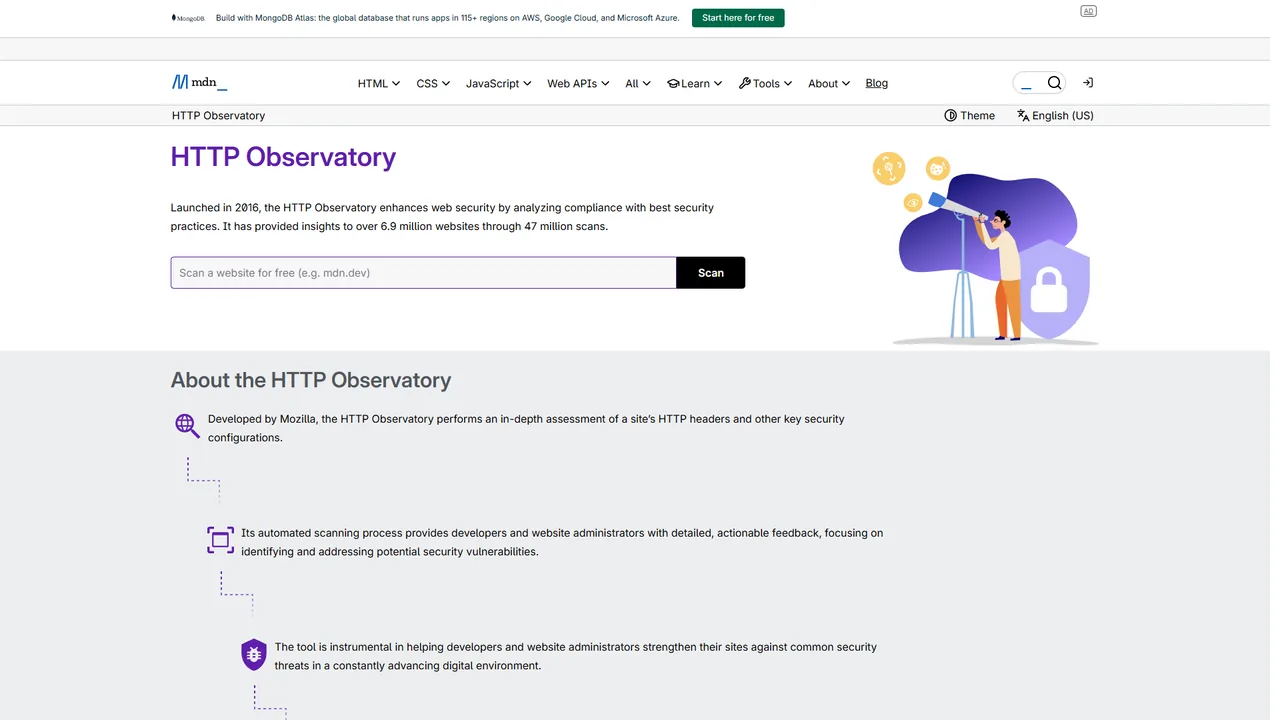Click the globe magnifier icon
The height and width of the screenshot is (720, 1280).
click(x=187, y=426)
